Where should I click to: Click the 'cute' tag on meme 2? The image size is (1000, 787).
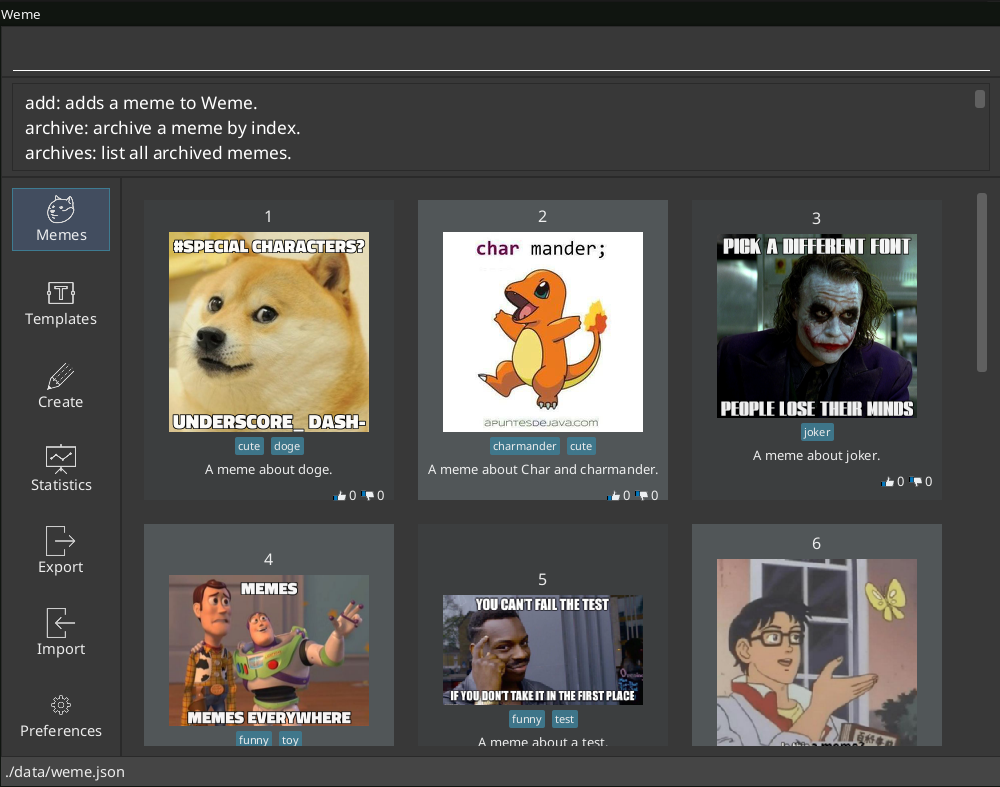(x=581, y=446)
